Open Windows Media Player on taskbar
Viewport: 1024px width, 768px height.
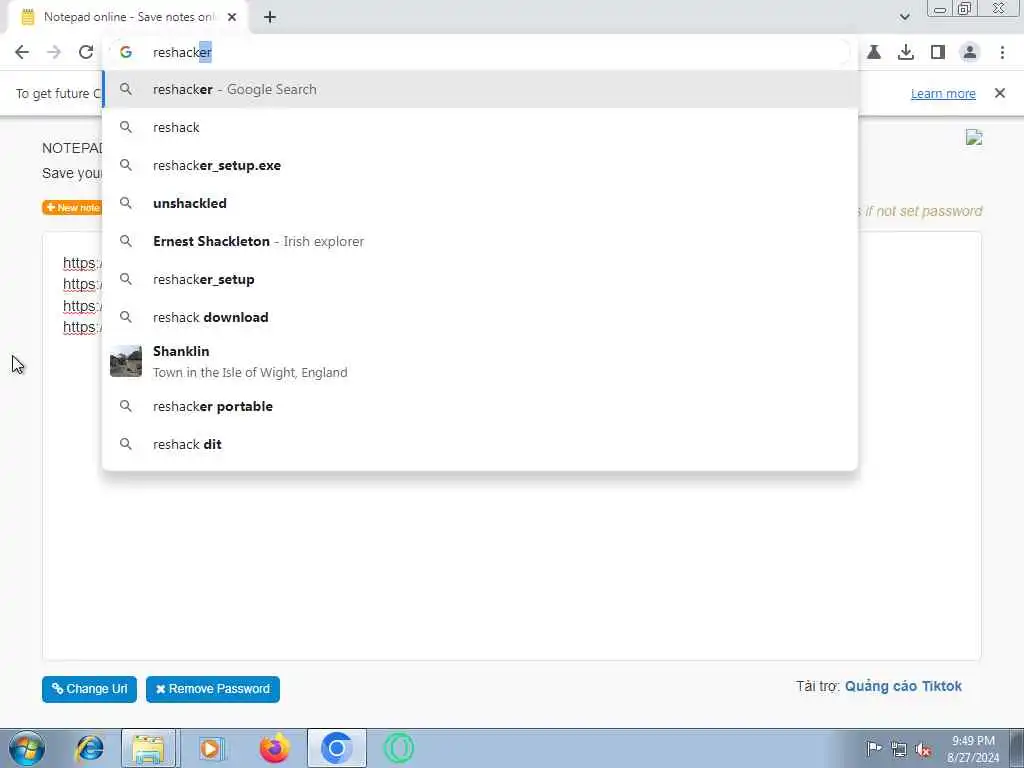point(212,748)
